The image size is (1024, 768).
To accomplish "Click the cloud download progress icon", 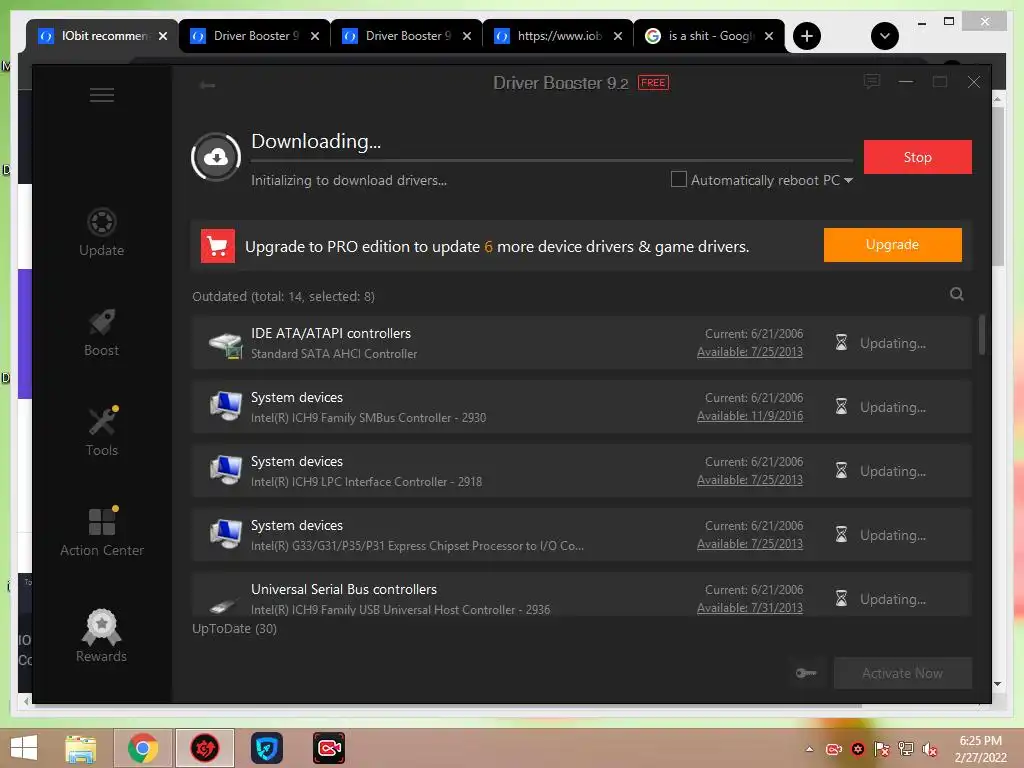I will 216,157.
